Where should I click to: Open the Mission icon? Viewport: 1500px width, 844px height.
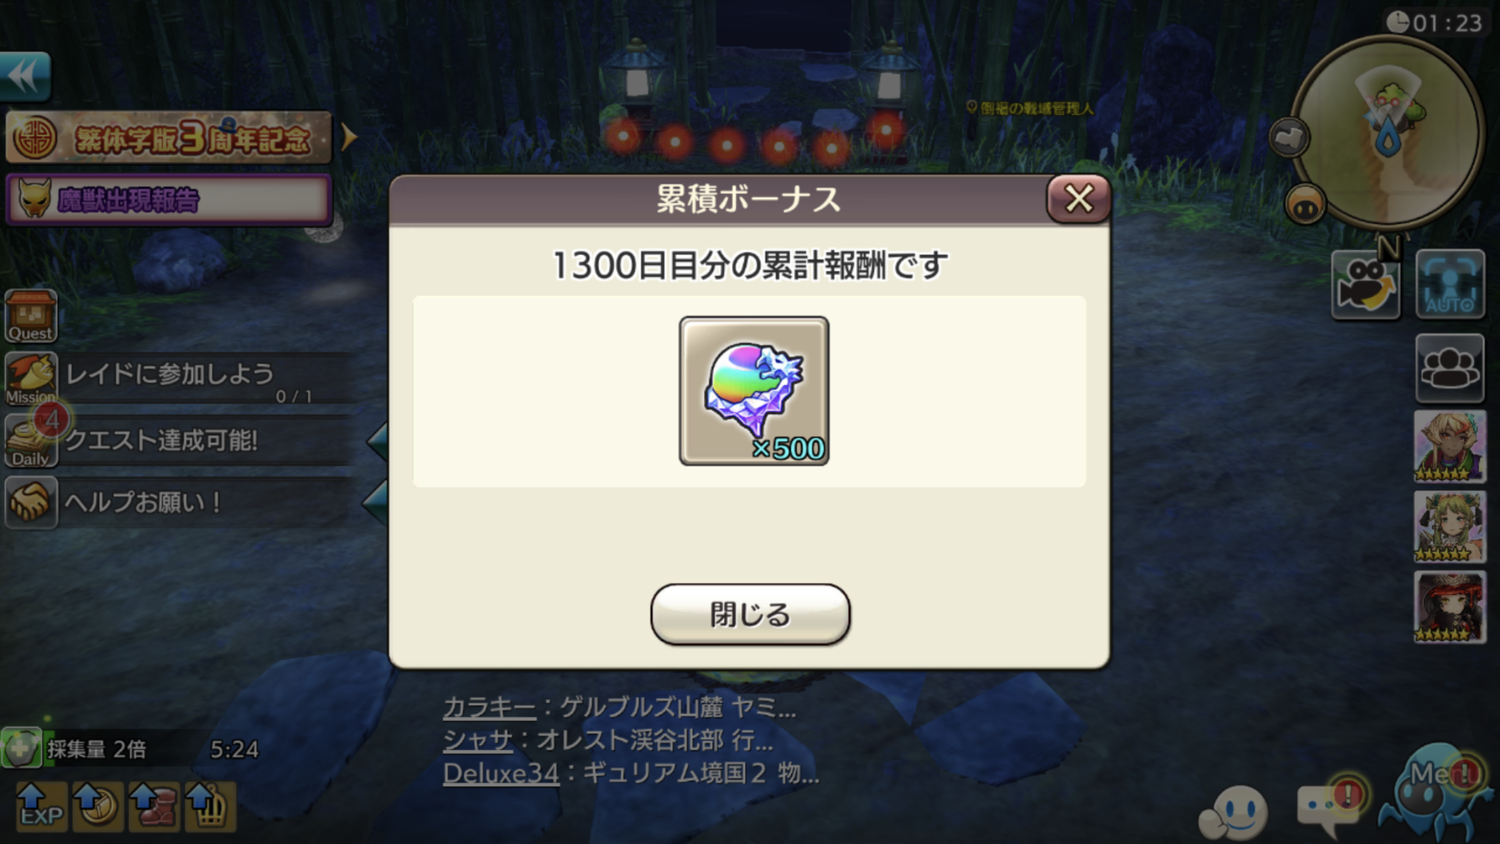coord(31,379)
